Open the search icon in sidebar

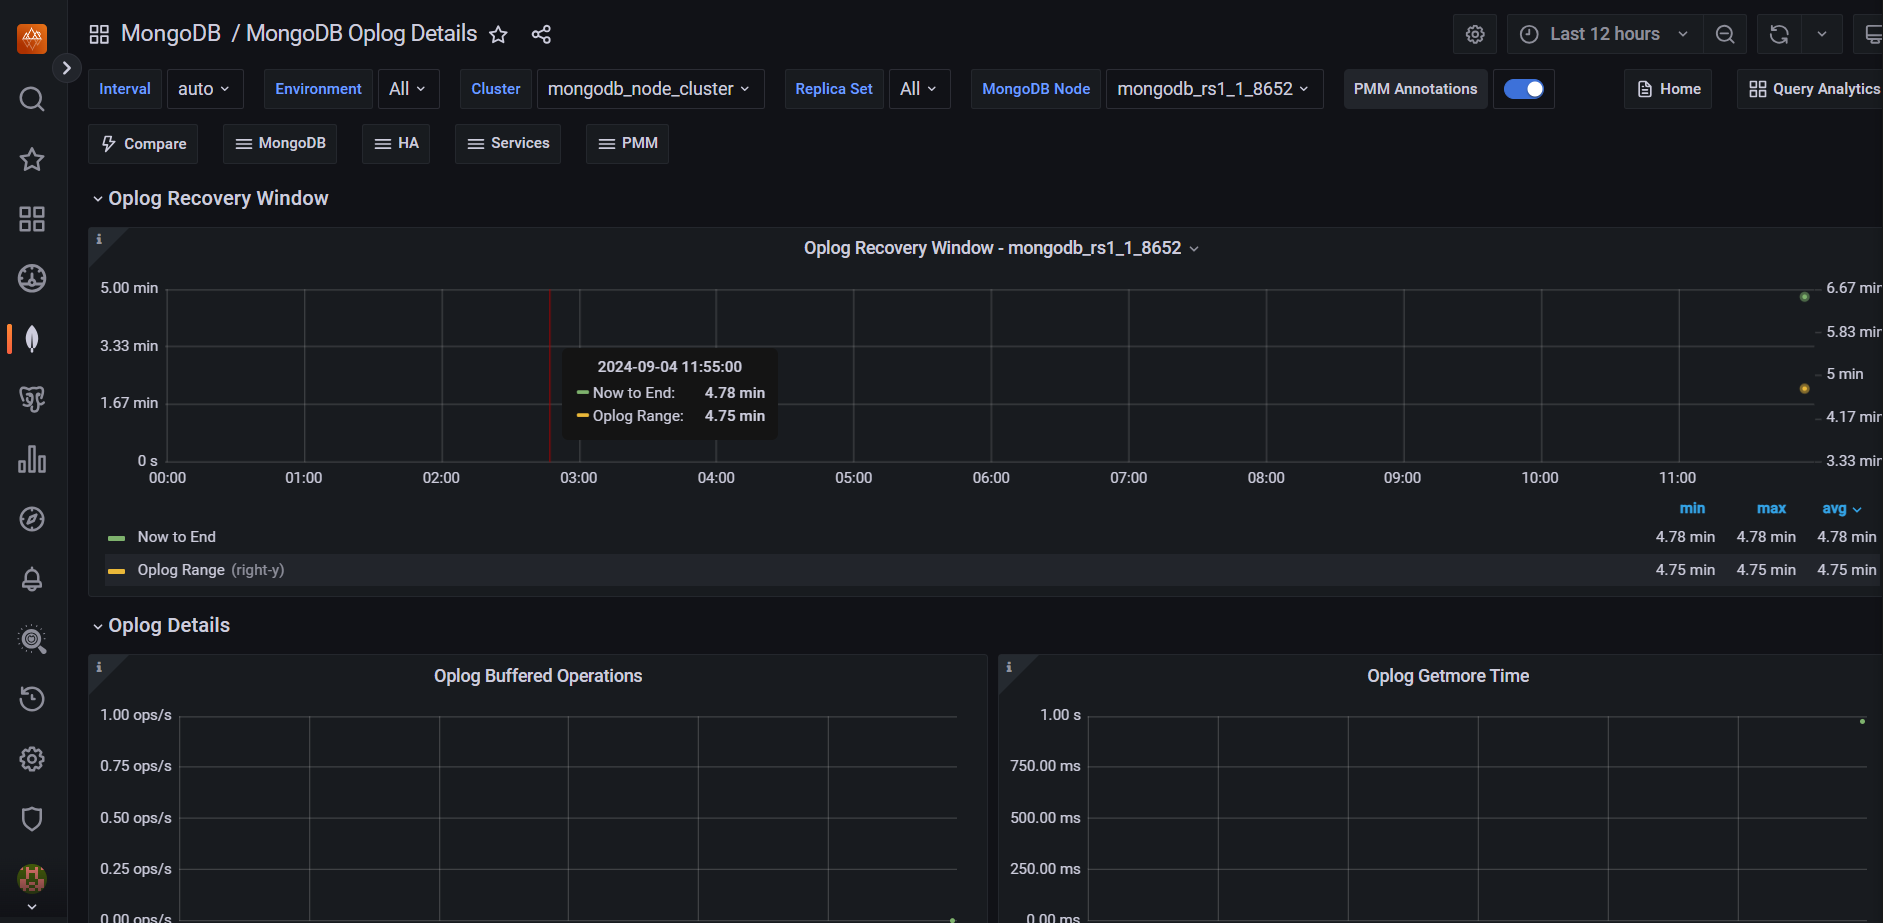tap(32, 99)
